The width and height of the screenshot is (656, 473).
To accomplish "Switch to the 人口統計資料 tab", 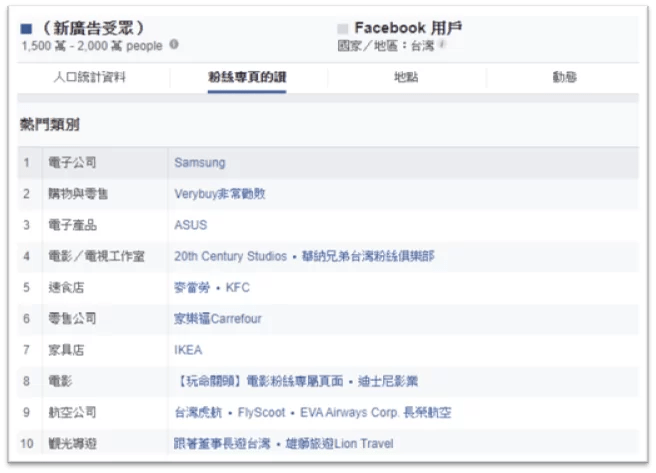I will 90,77.
